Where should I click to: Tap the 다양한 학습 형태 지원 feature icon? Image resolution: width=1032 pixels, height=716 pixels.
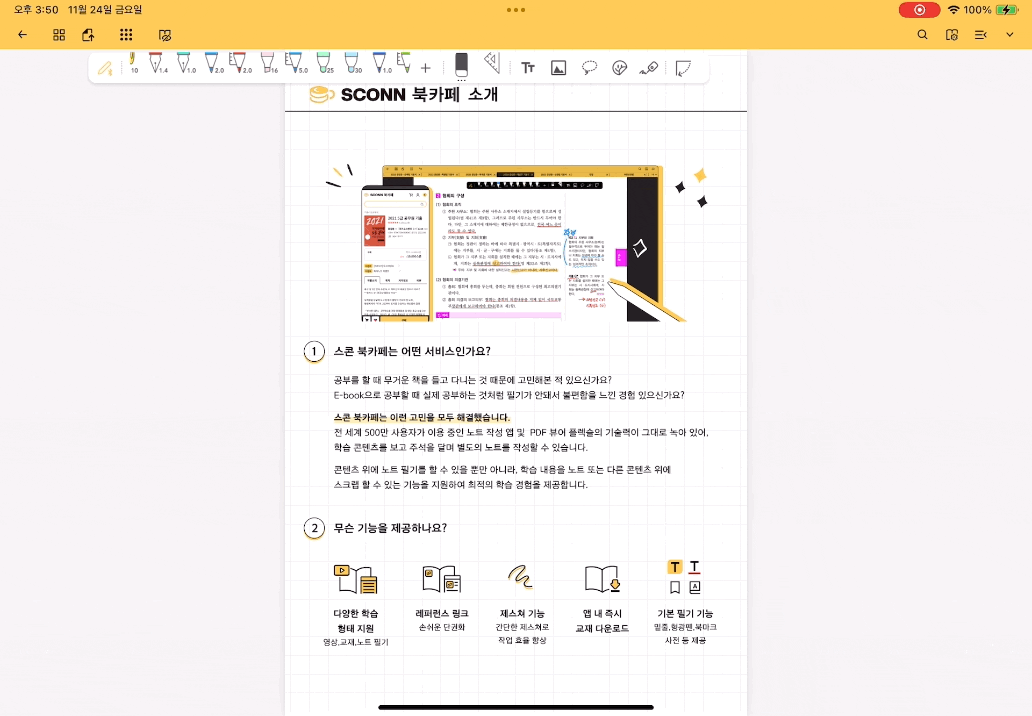(355, 579)
